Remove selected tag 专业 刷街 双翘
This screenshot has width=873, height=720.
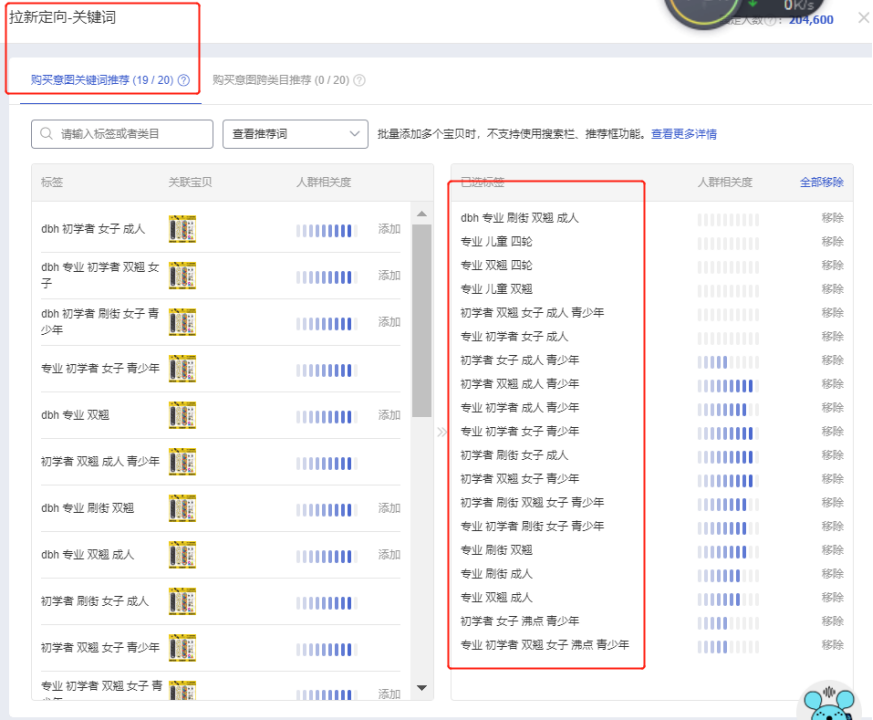832,550
